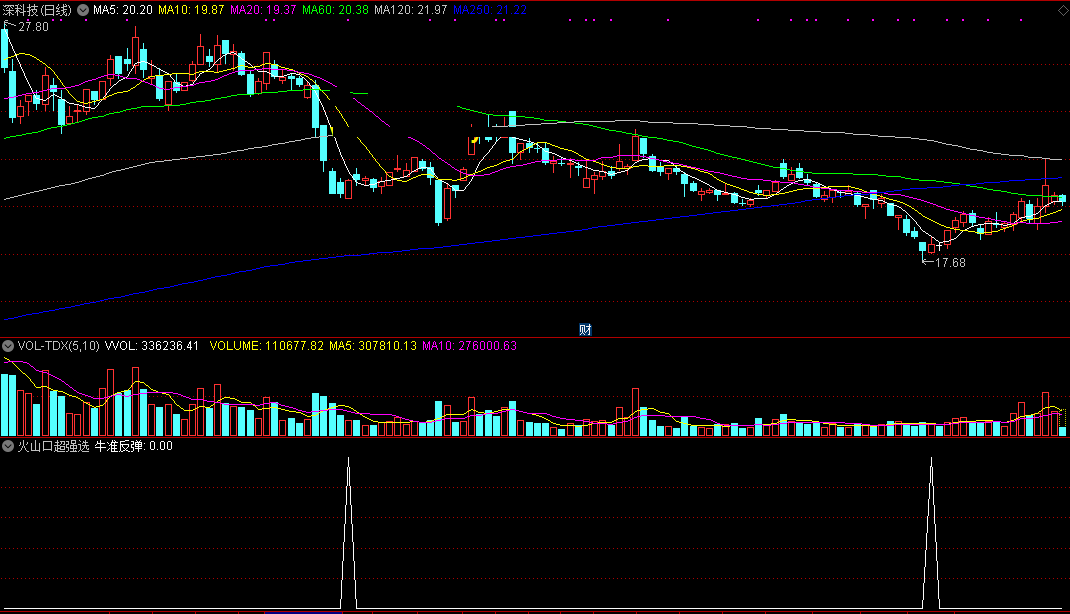Click the MA120: 21.97 label
This screenshot has width=1070, height=614.
click(x=411, y=10)
